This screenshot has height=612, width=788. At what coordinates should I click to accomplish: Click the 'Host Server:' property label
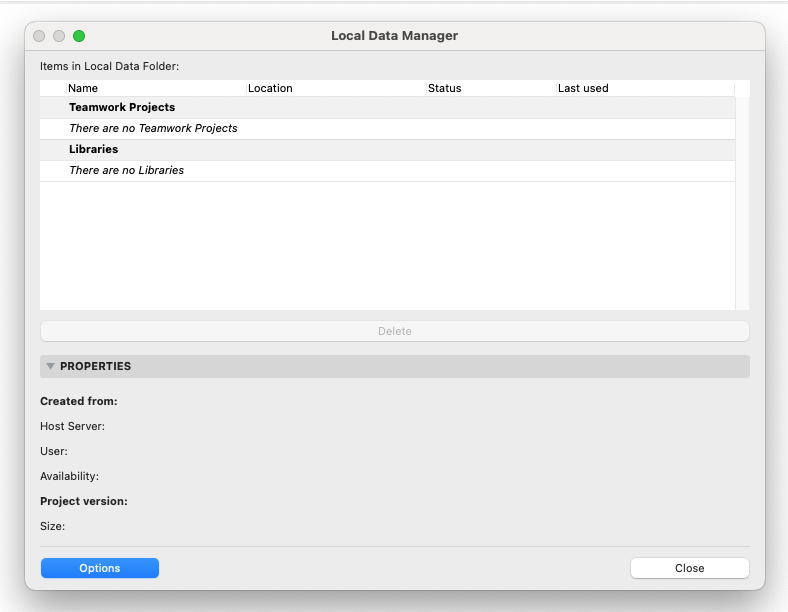tap(72, 426)
